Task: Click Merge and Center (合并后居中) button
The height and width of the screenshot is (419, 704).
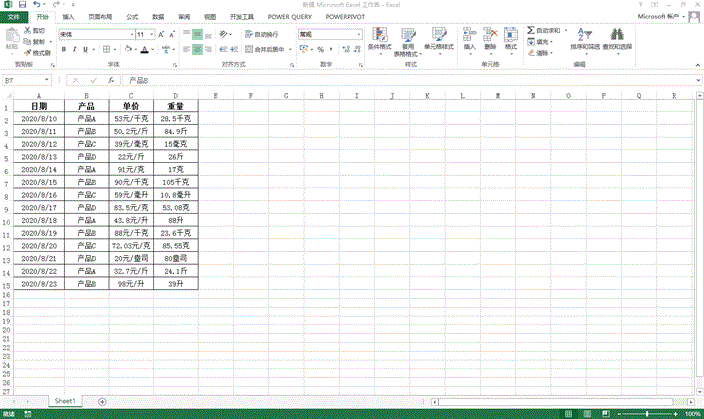Action: click(x=268, y=48)
